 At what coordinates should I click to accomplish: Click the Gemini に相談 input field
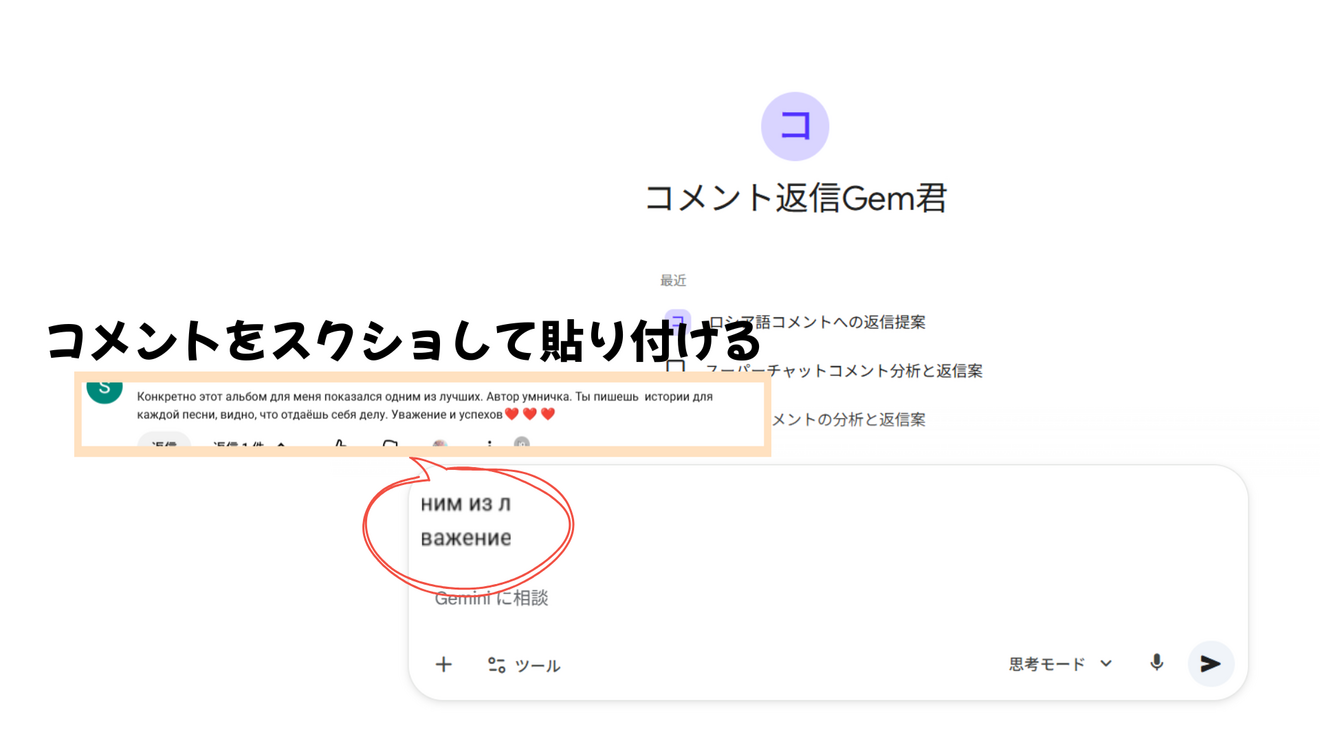(x=494, y=597)
